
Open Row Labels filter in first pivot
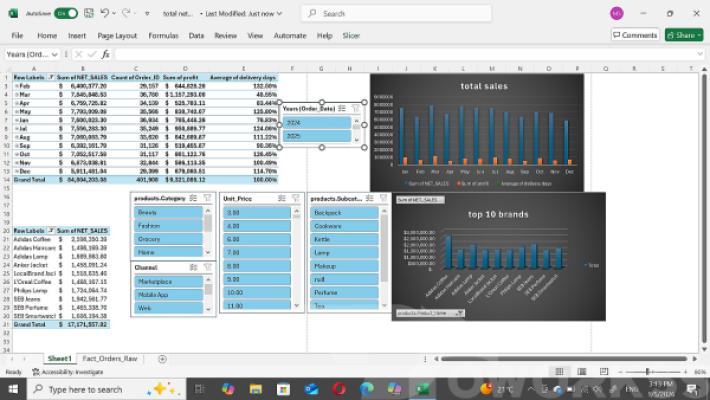tap(51, 77)
